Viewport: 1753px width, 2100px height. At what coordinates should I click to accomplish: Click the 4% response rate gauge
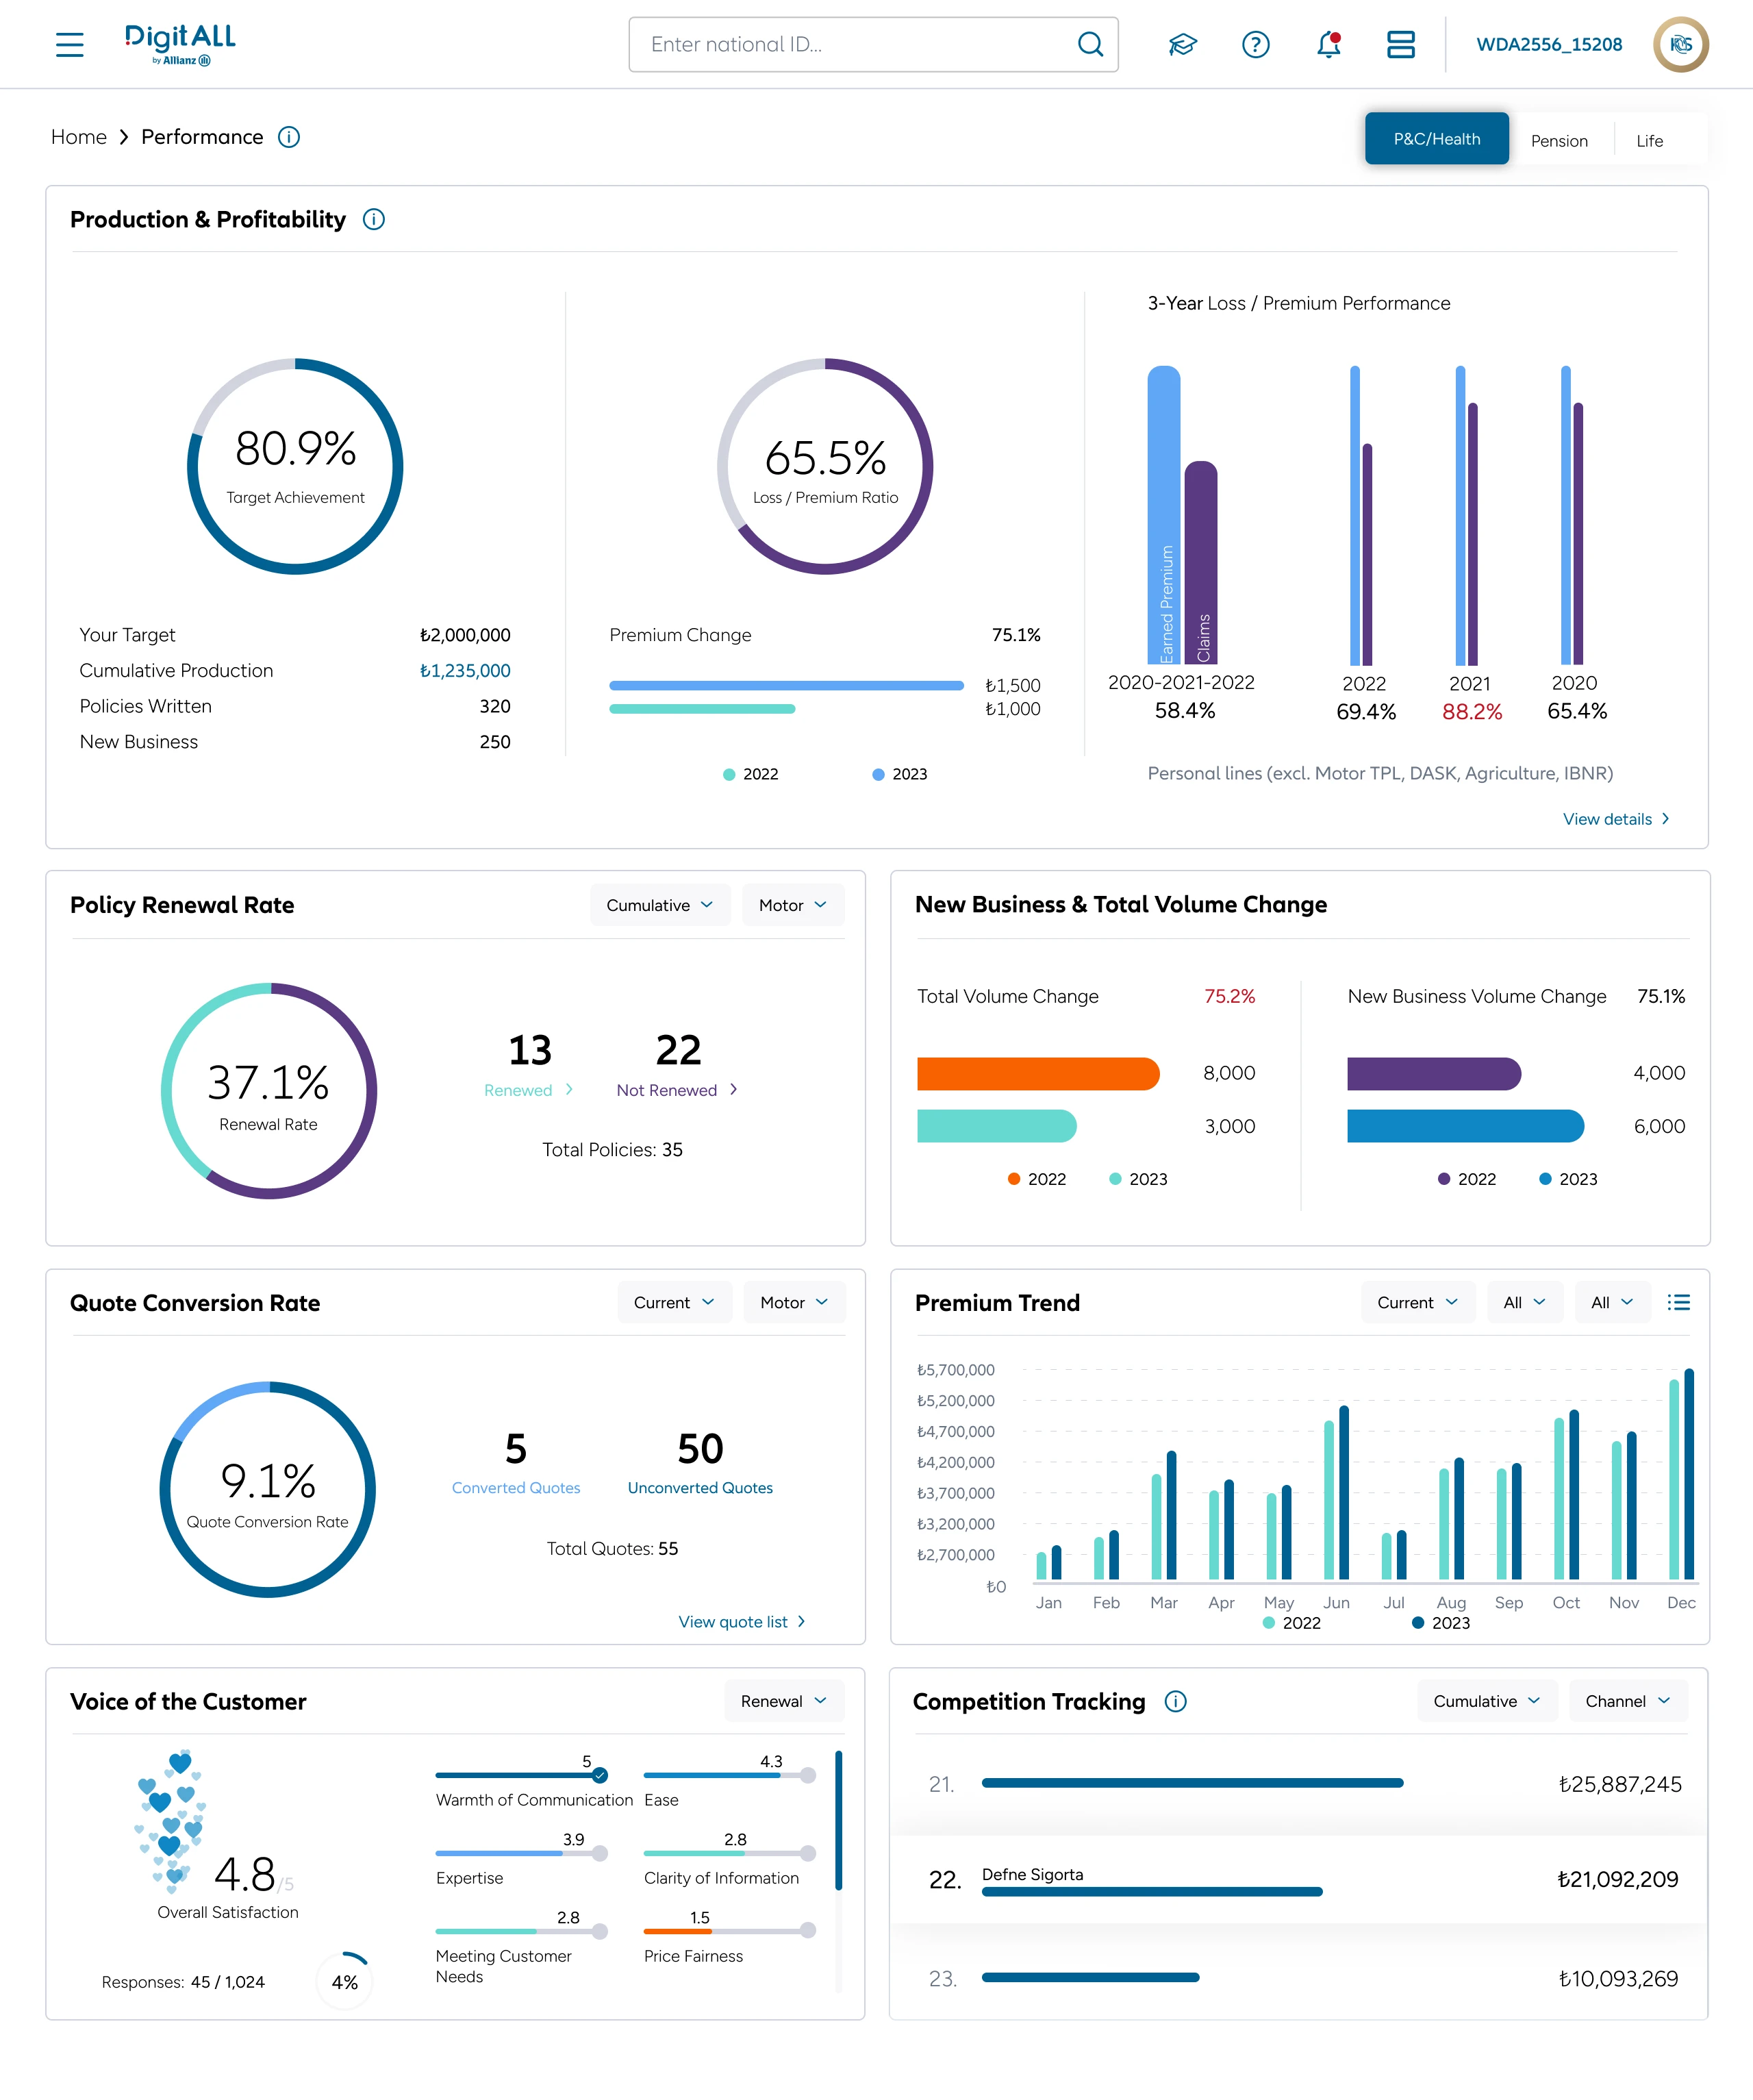[x=345, y=1981]
